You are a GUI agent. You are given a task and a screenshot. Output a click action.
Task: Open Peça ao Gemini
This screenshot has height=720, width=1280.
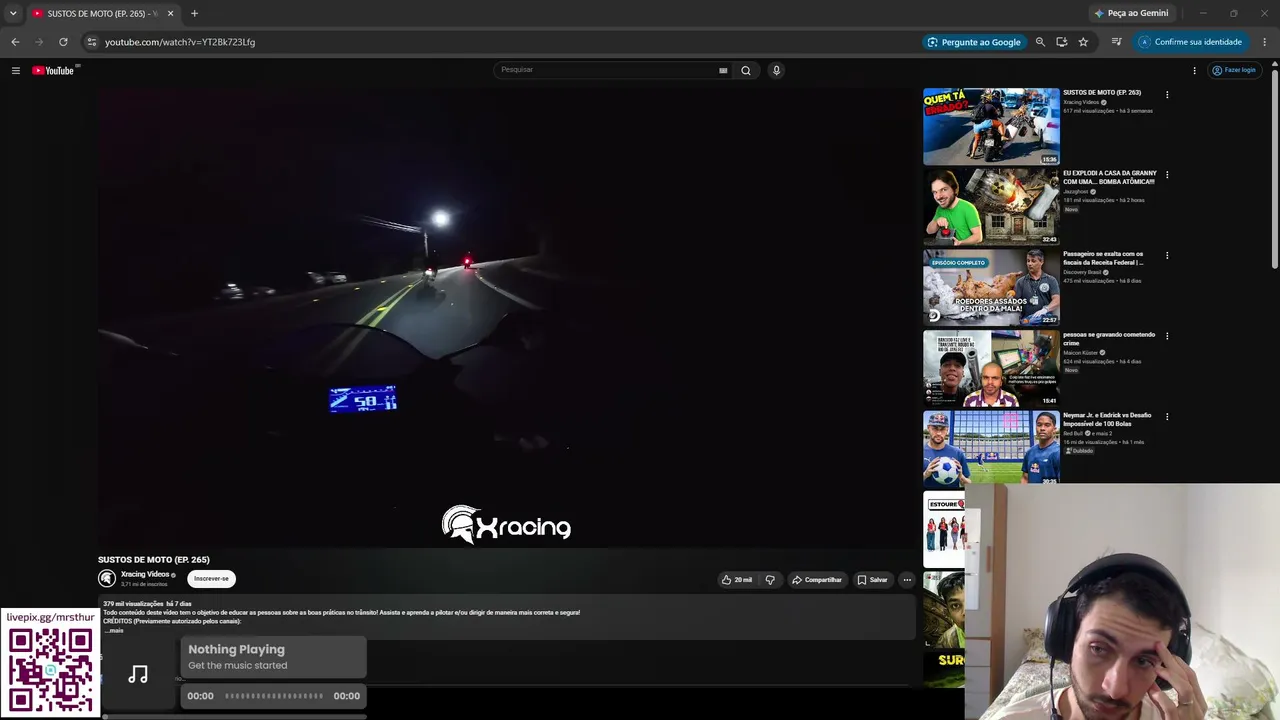click(x=1131, y=13)
